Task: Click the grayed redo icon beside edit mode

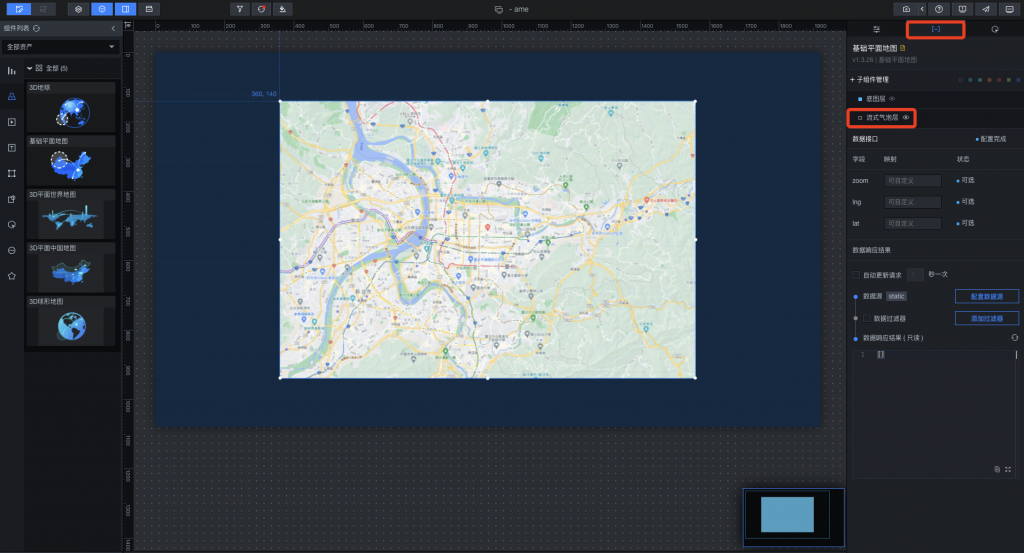Action: tap(43, 9)
